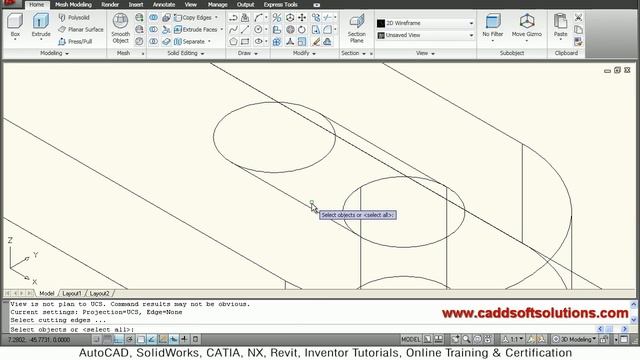640x360 pixels.
Task: Switch to Annotate ribbon tab
Action: pos(164,4)
